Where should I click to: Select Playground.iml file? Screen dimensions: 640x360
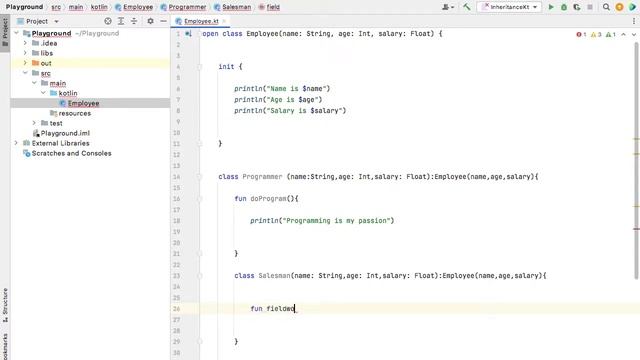[65, 133]
